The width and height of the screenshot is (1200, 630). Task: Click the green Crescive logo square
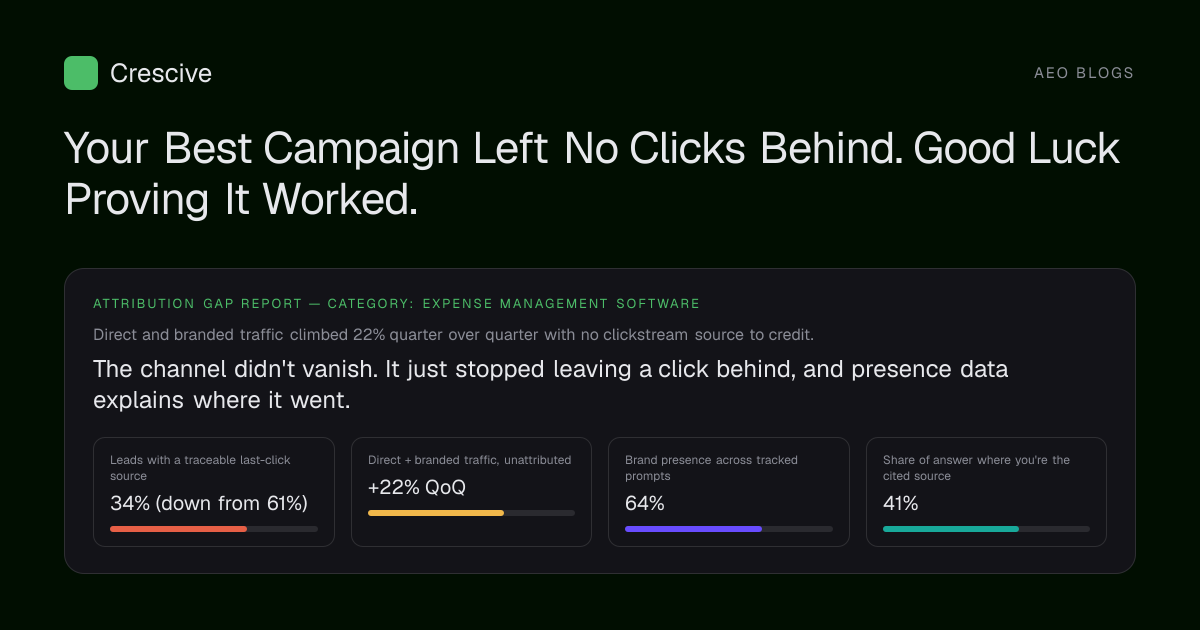point(81,73)
